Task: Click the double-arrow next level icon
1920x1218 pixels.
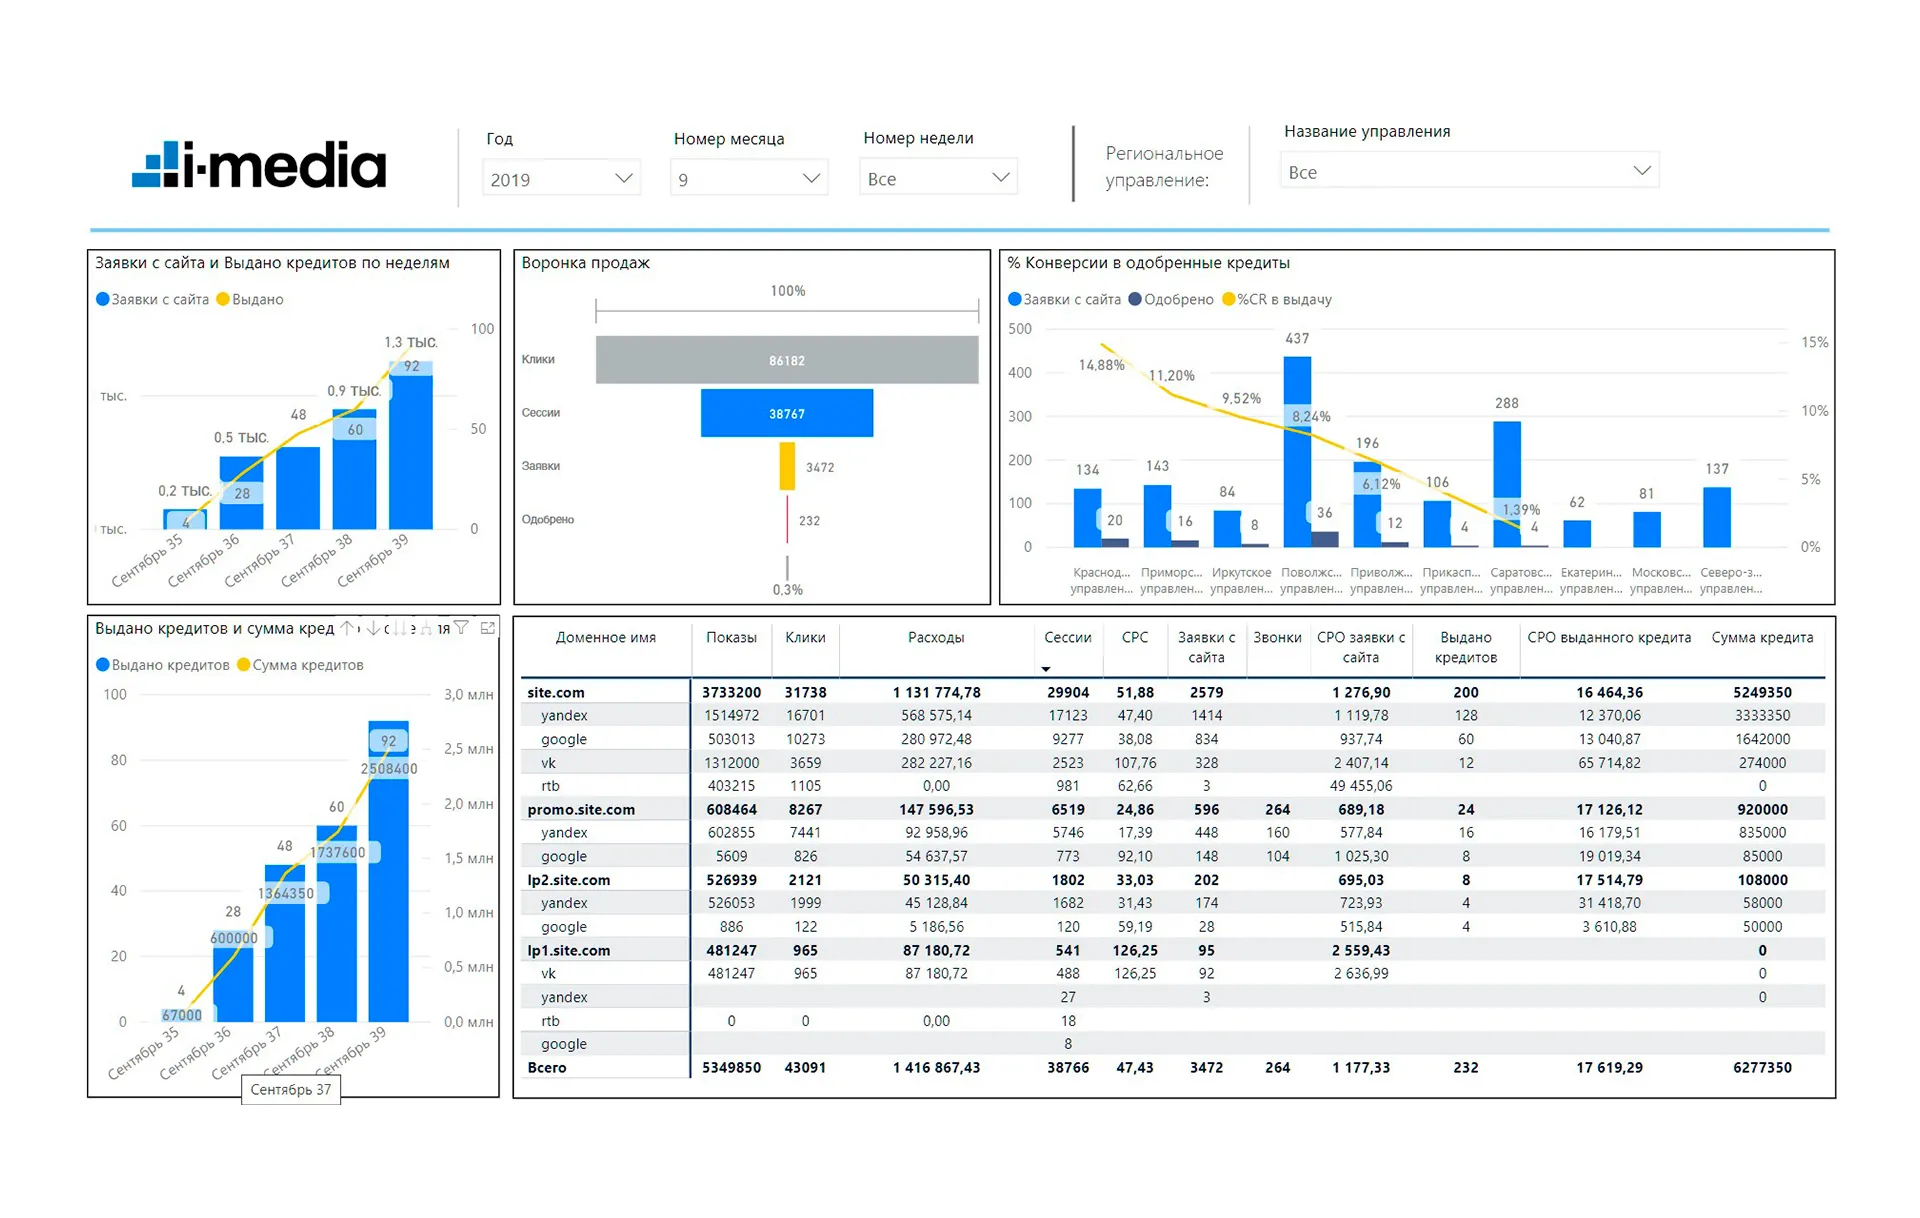Action: pyautogui.click(x=400, y=628)
